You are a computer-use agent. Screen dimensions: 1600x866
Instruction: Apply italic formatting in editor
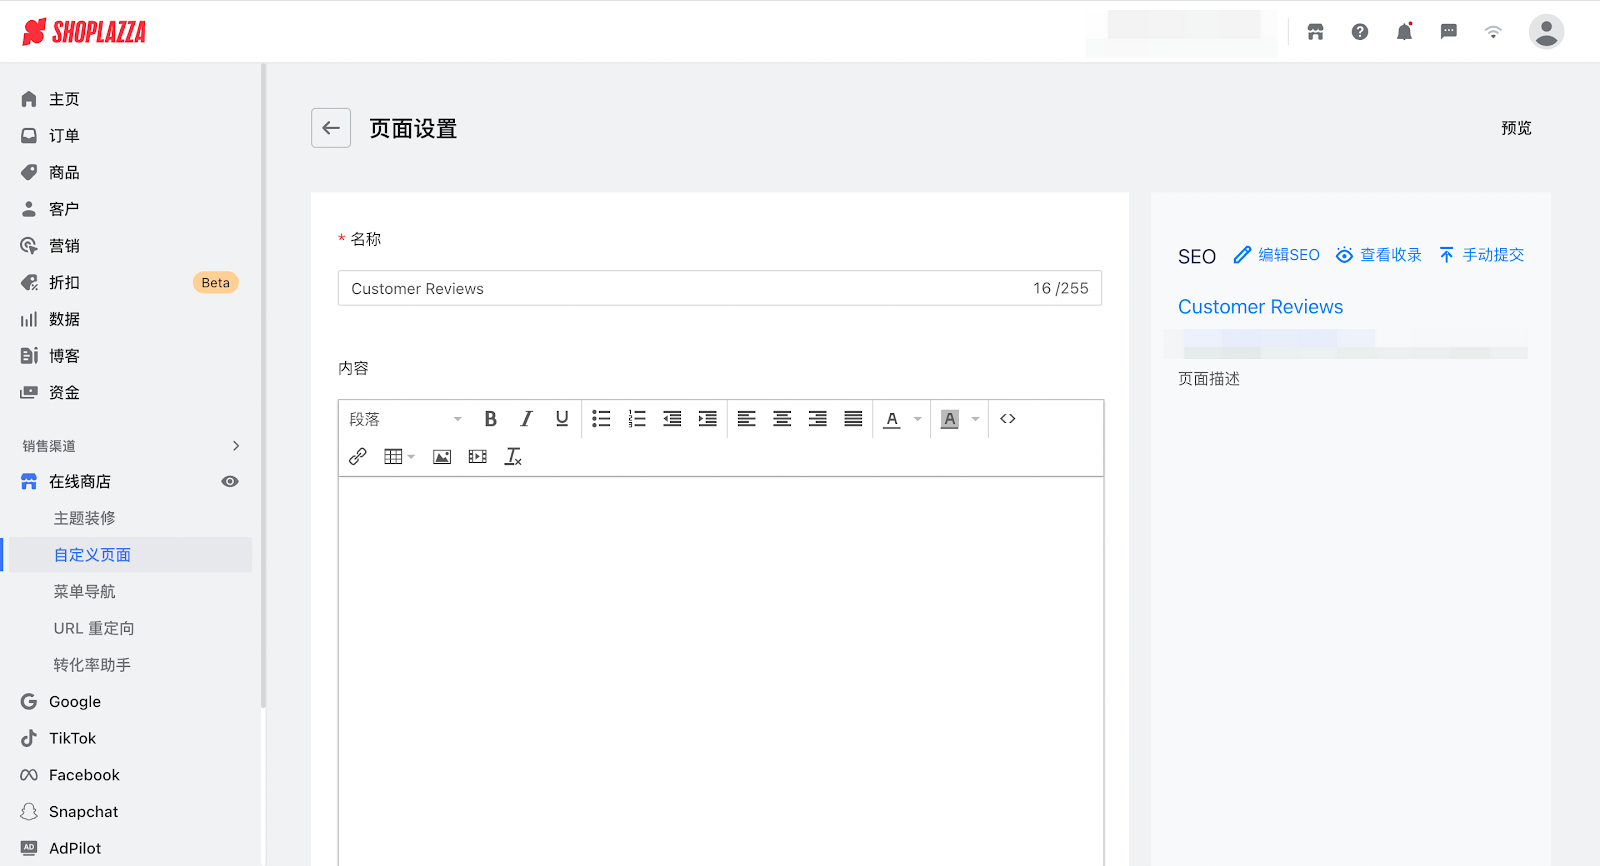(x=526, y=419)
